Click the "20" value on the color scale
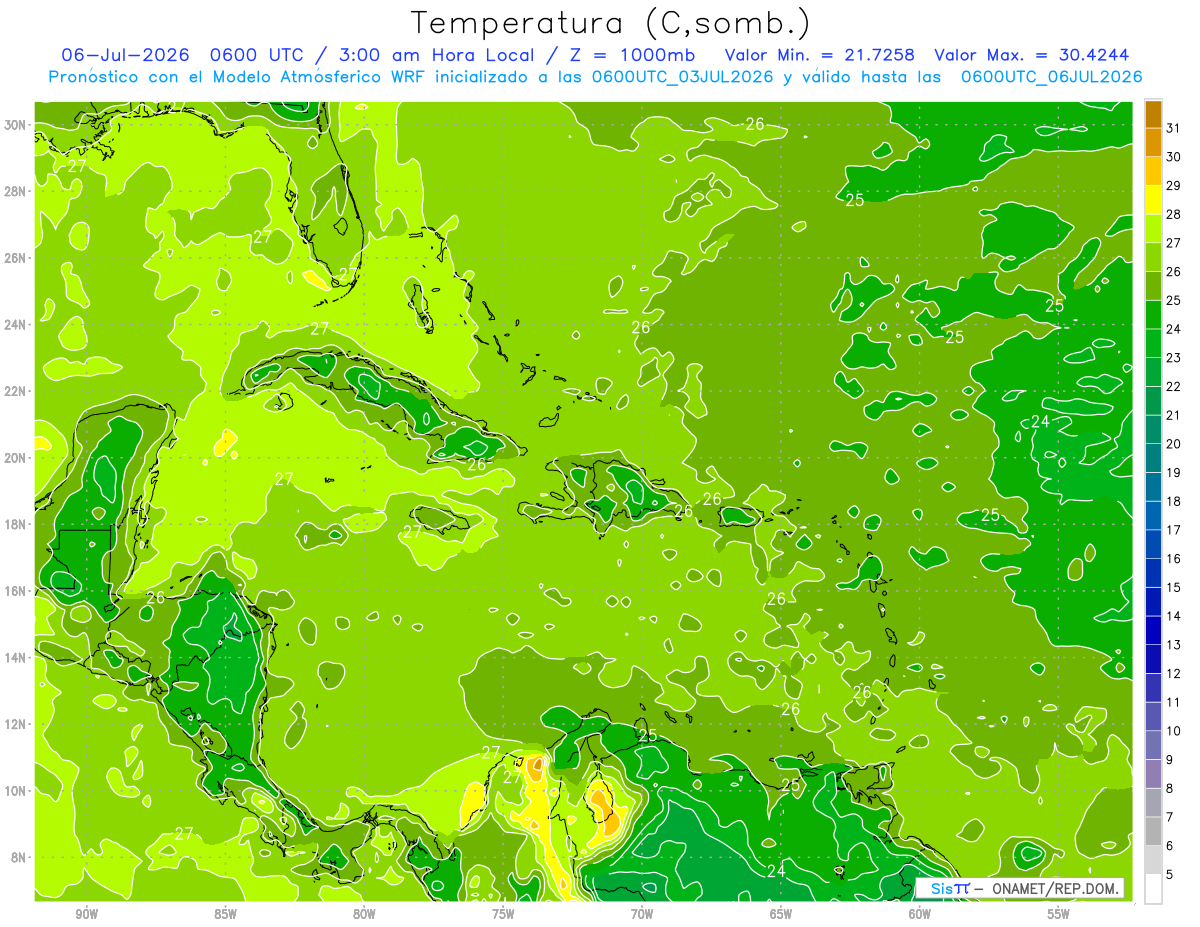Viewport: 1200px width, 927px height. click(1174, 444)
